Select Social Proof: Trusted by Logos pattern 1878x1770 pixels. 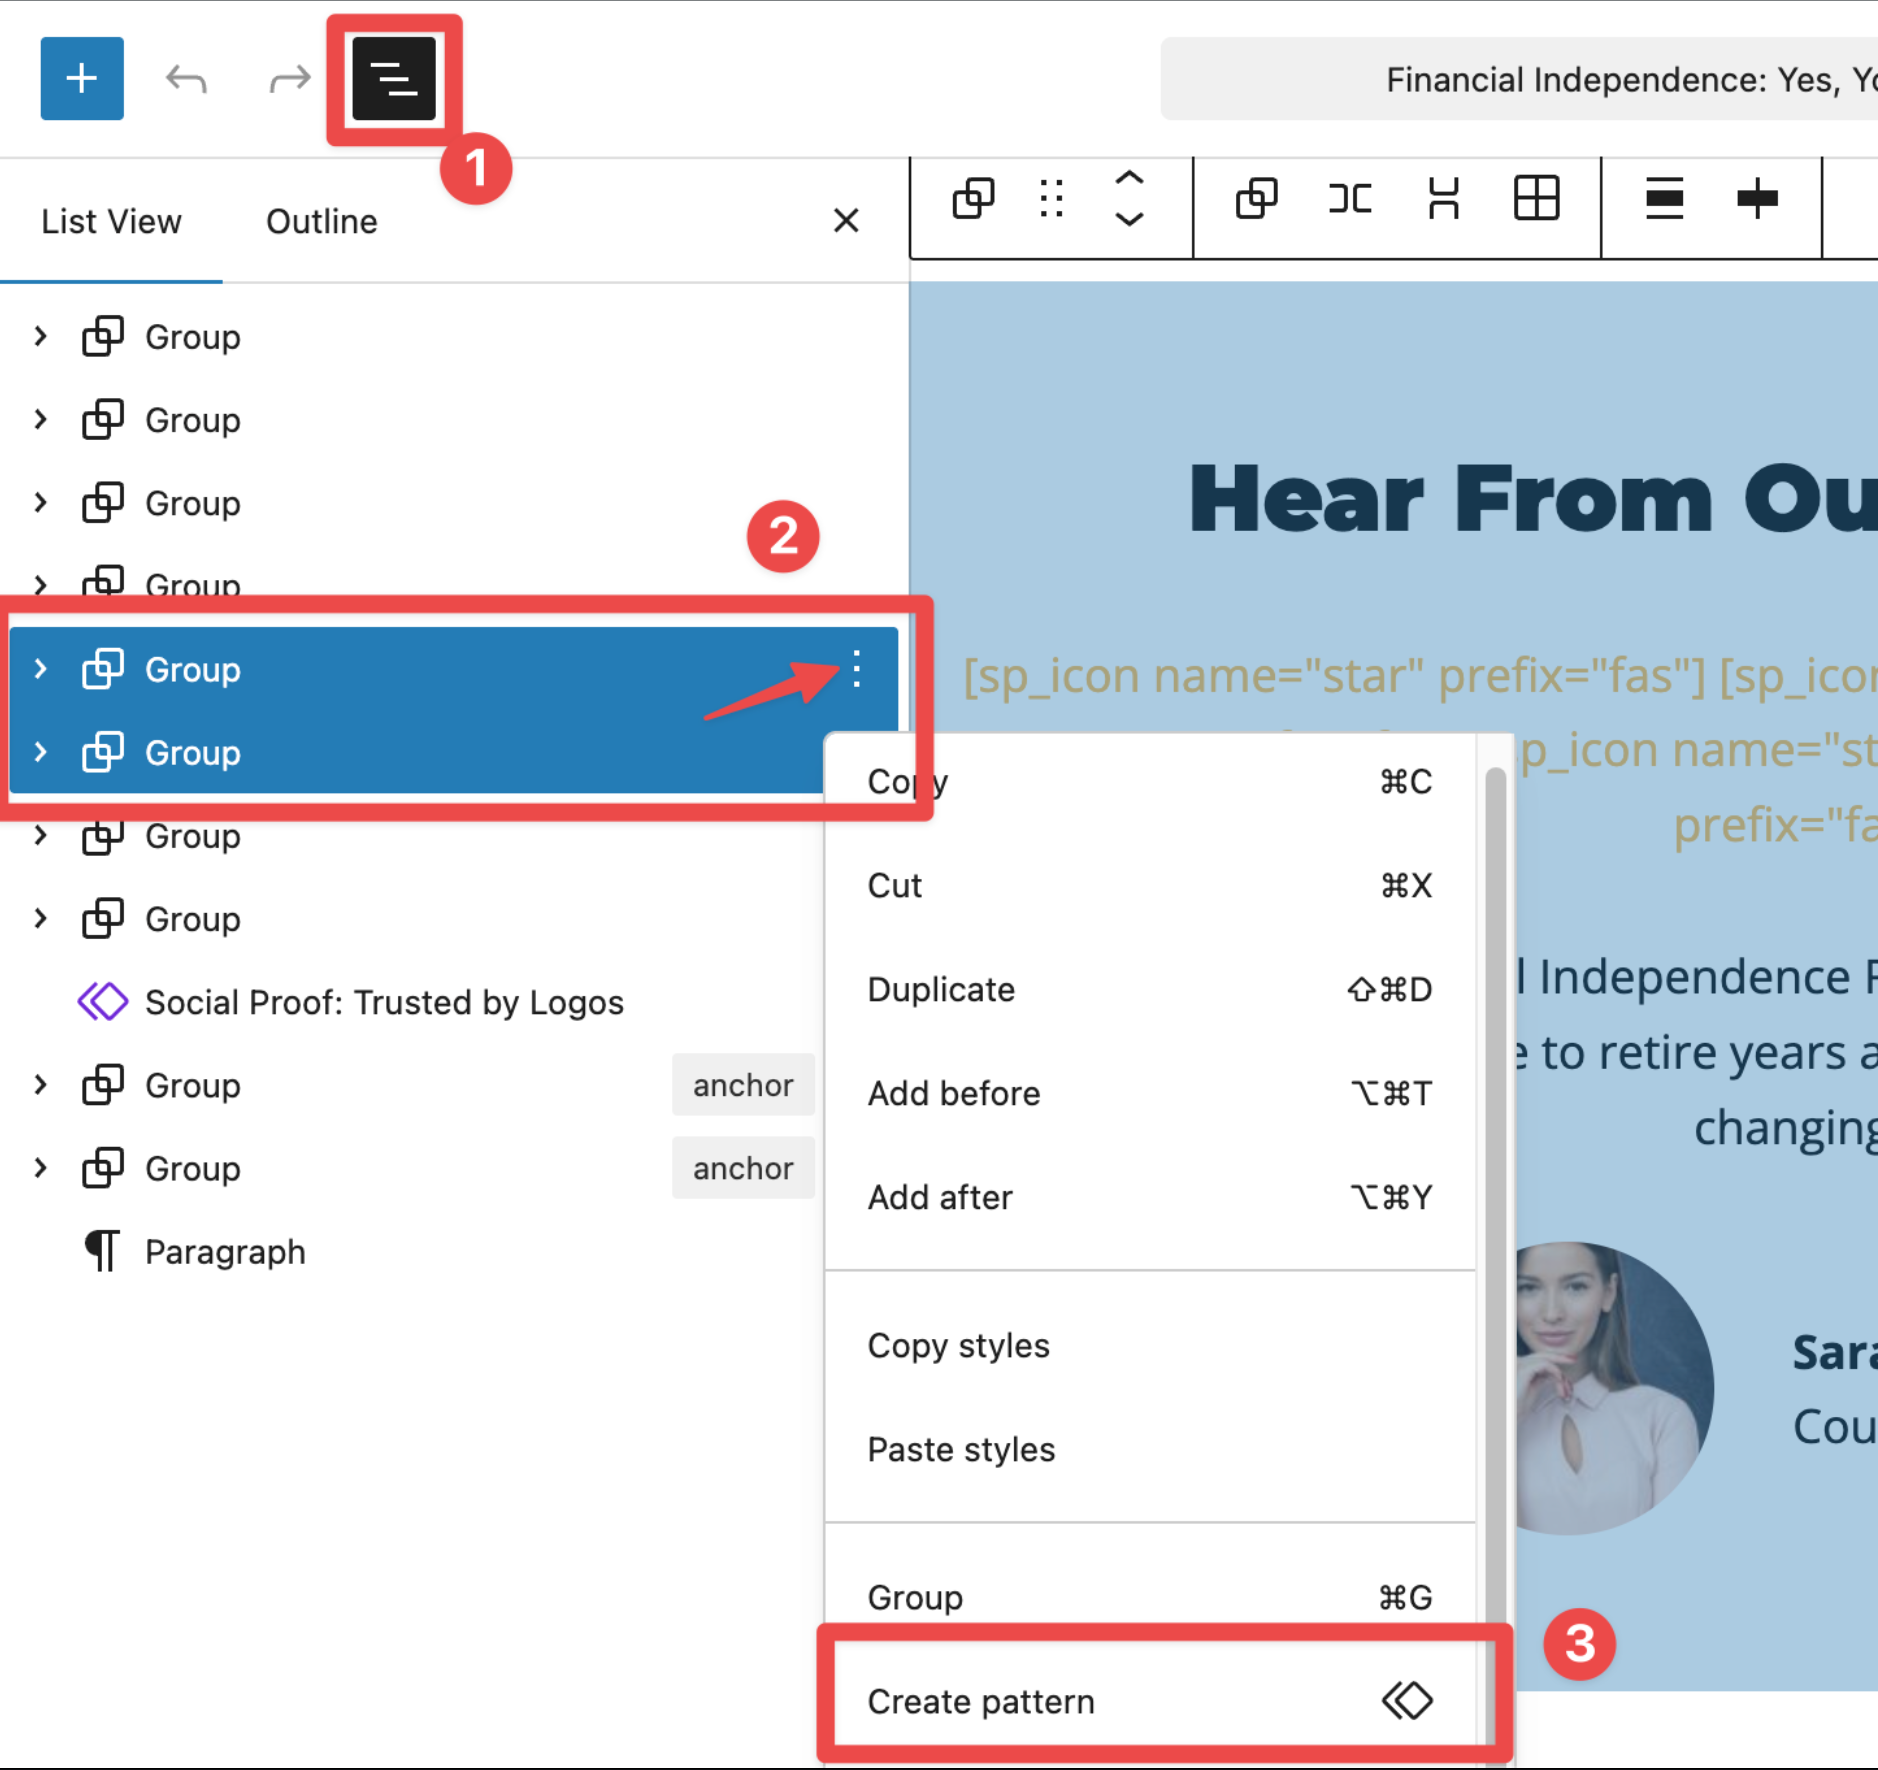point(384,1002)
